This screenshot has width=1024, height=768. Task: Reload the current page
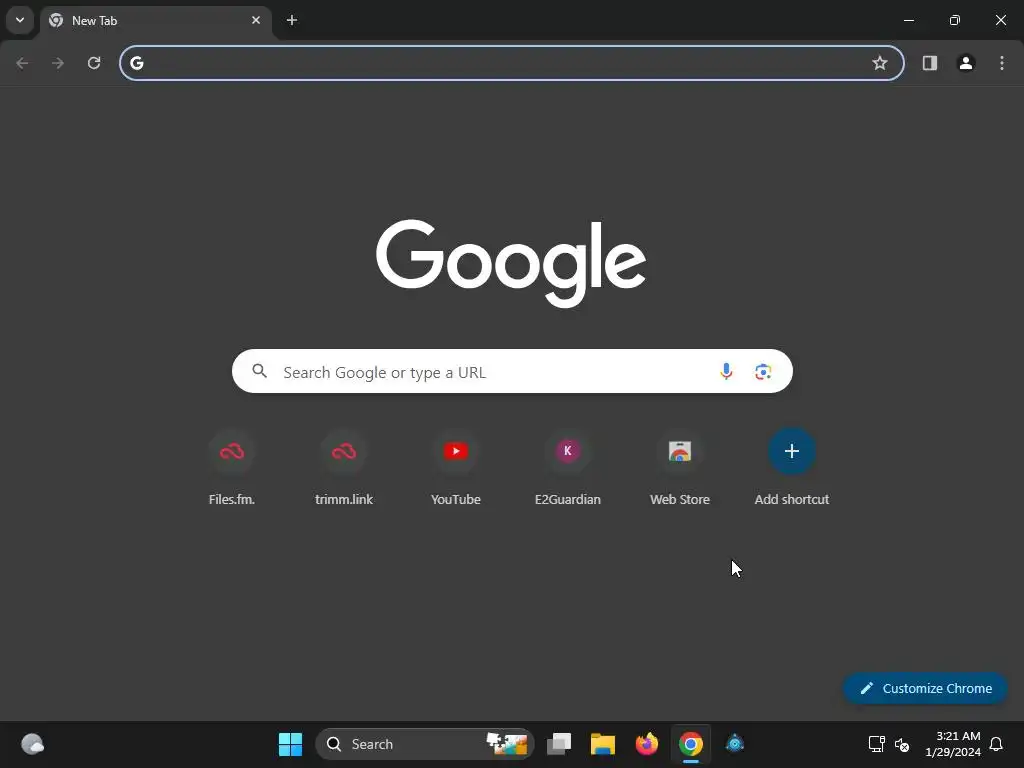[94, 63]
